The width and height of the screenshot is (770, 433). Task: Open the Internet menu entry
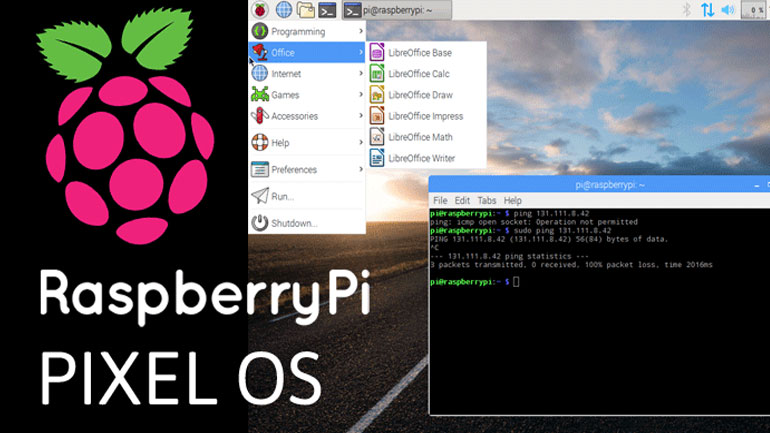tap(307, 73)
